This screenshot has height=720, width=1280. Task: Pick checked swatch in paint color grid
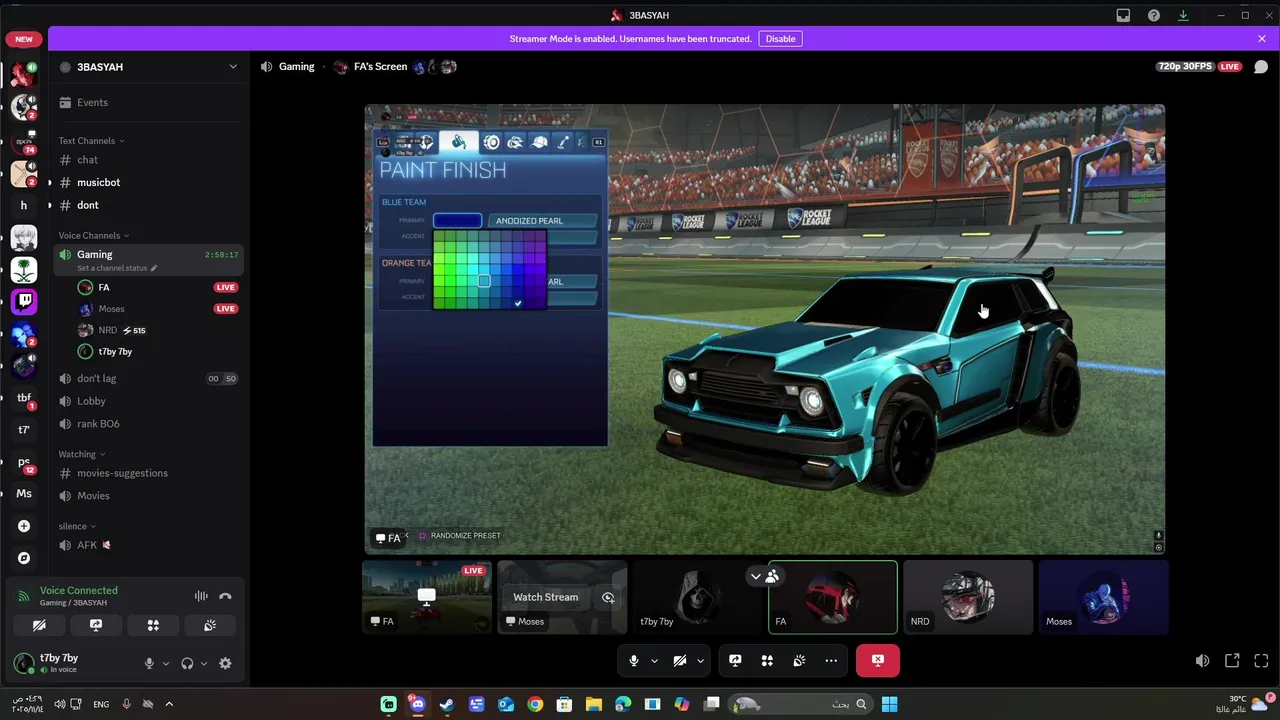pos(518,303)
